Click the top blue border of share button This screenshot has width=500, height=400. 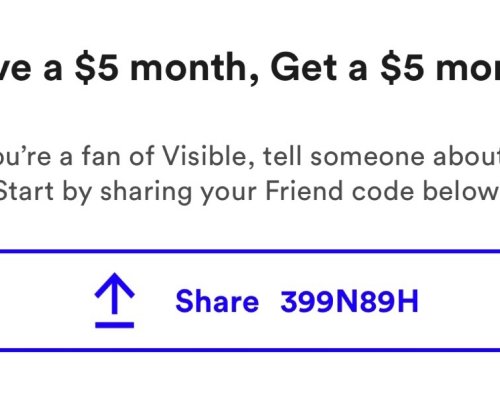click(x=250, y=251)
